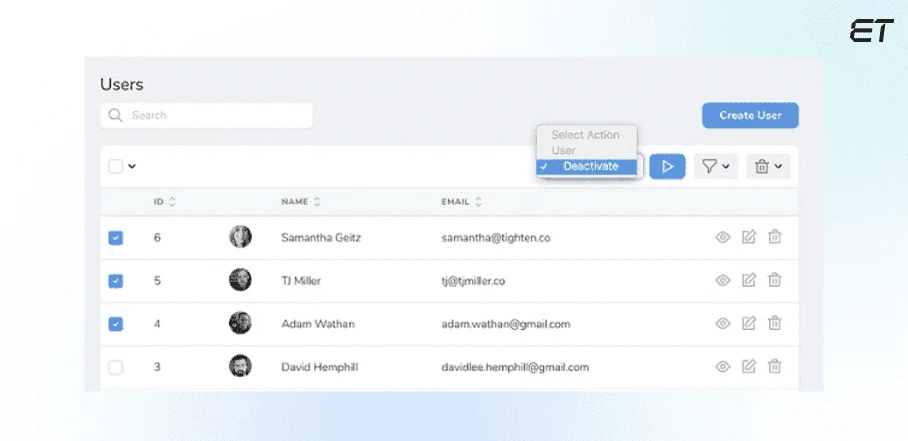Delete Adam Wathan using trash icon
This screenshot has width=908, height=441.
[774, 324]
